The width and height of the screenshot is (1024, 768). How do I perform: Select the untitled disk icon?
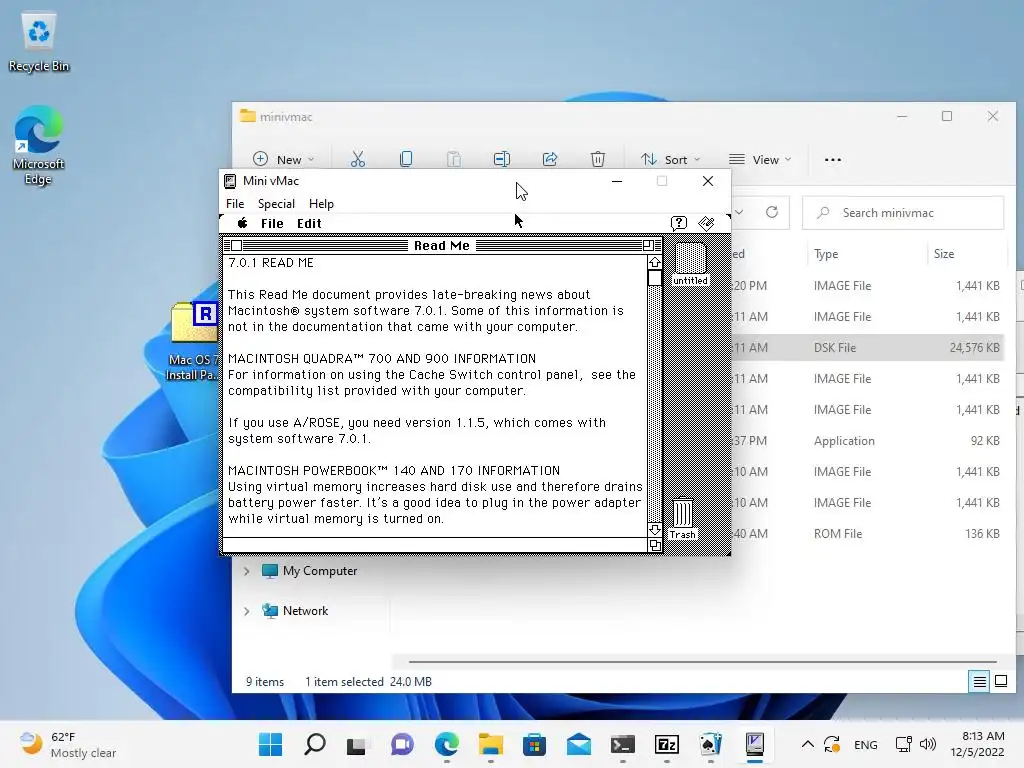tap(690, 264)
